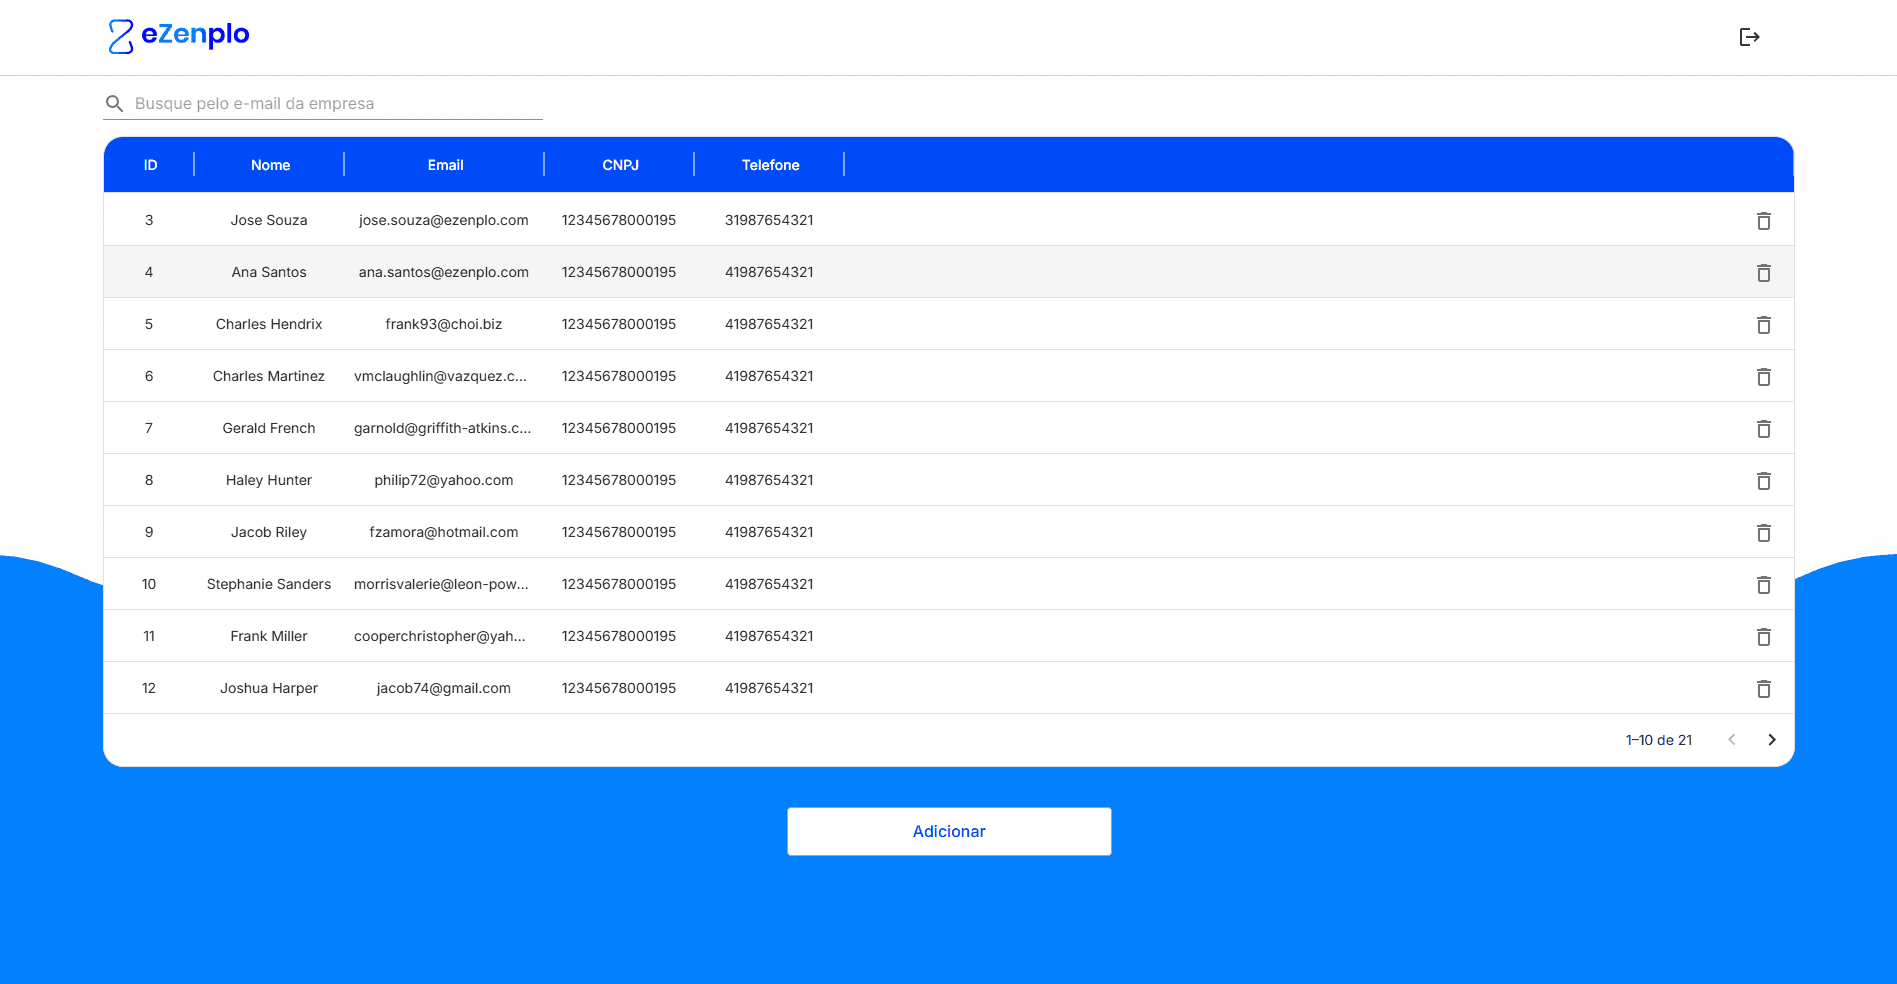Select the email jose.souza@ezenplo.com
The width and height of the screenshot is (1897, 984).
point(444,220)
